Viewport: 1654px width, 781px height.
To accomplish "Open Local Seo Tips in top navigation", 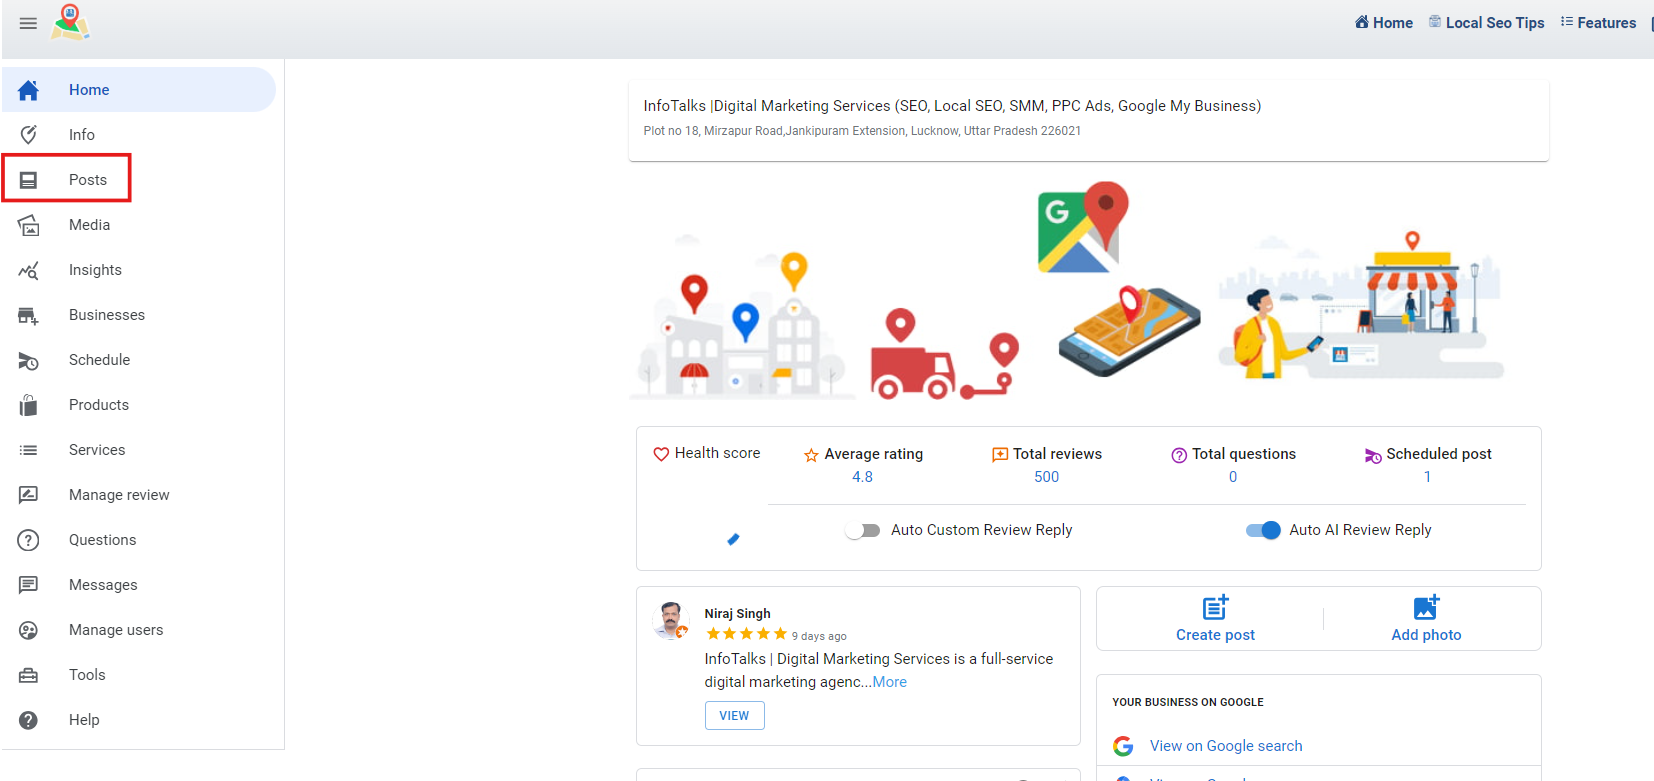I will 1494,23.
